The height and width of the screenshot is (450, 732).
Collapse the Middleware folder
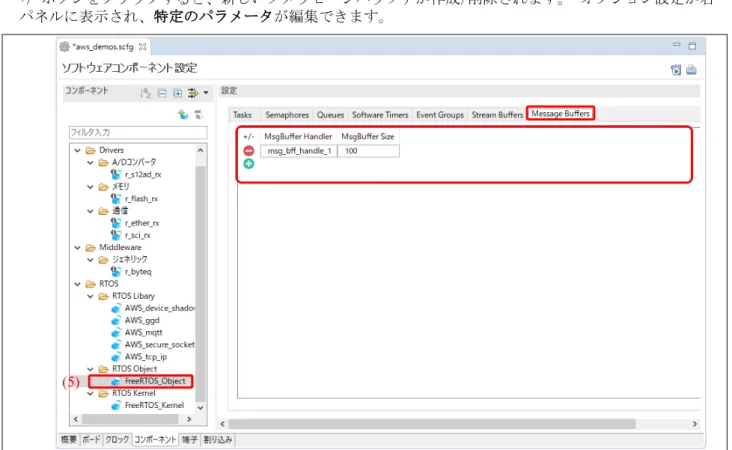click(77, 247)
